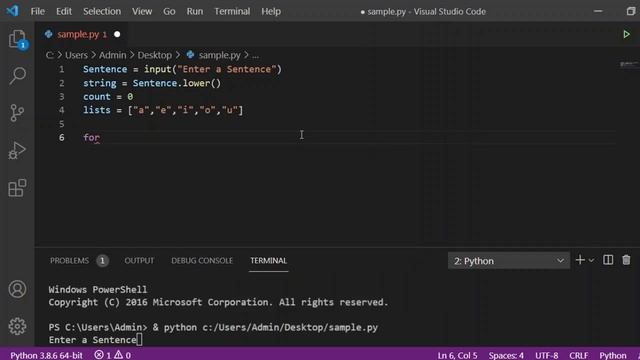This screenshot has height=360, width=640.
Task: Open the Extensions view
Action: click(17, 188)
